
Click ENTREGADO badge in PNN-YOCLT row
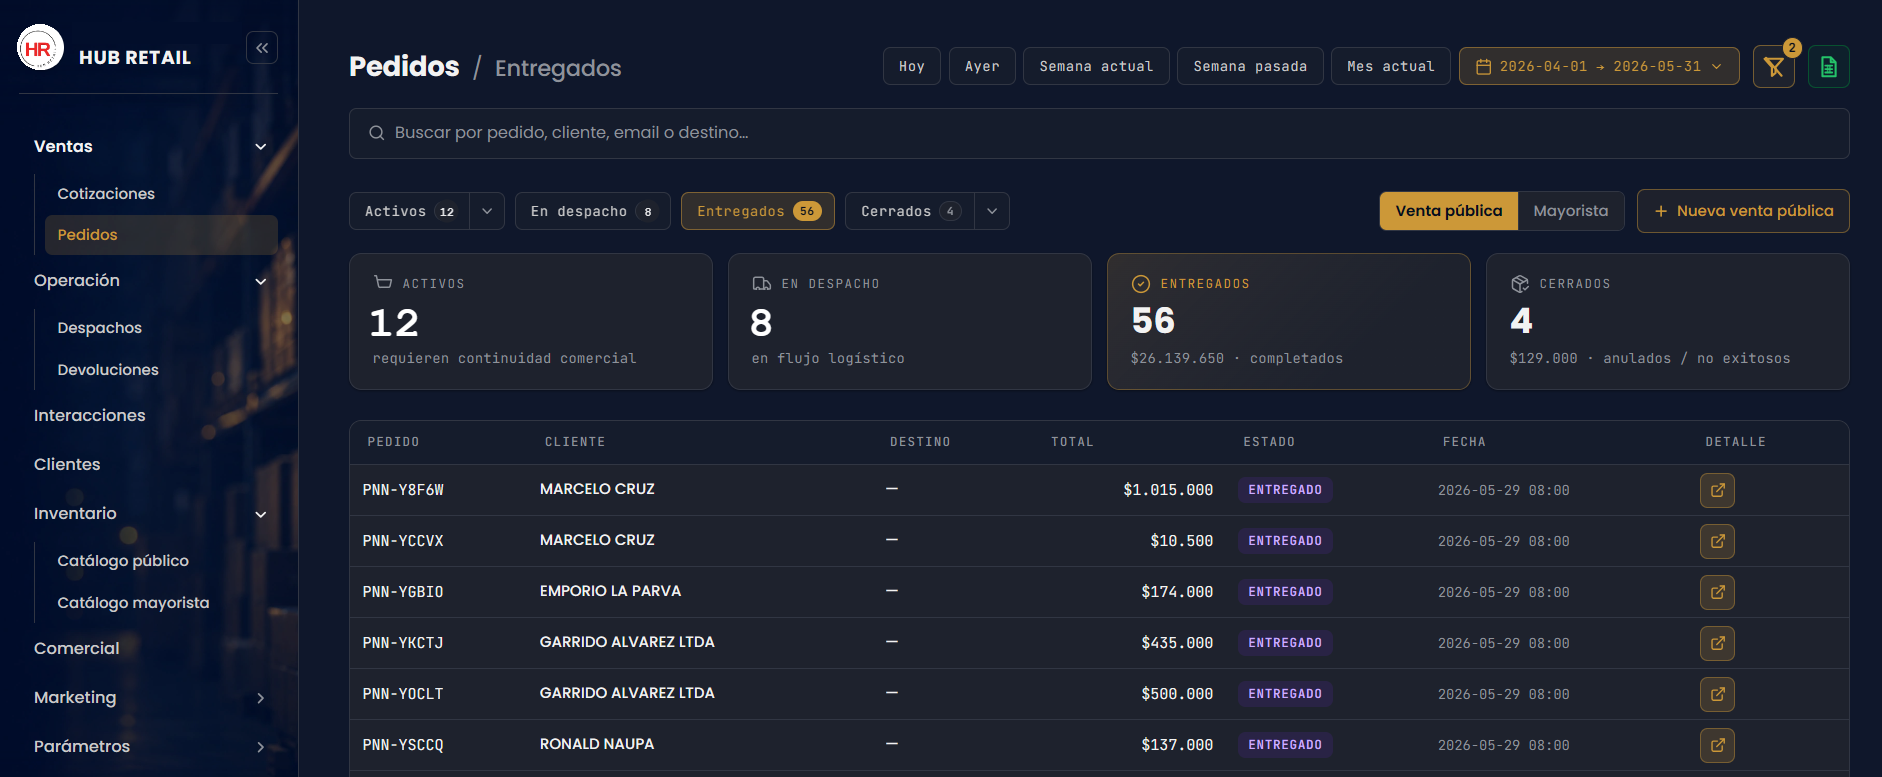click(x=1285, y=694)
